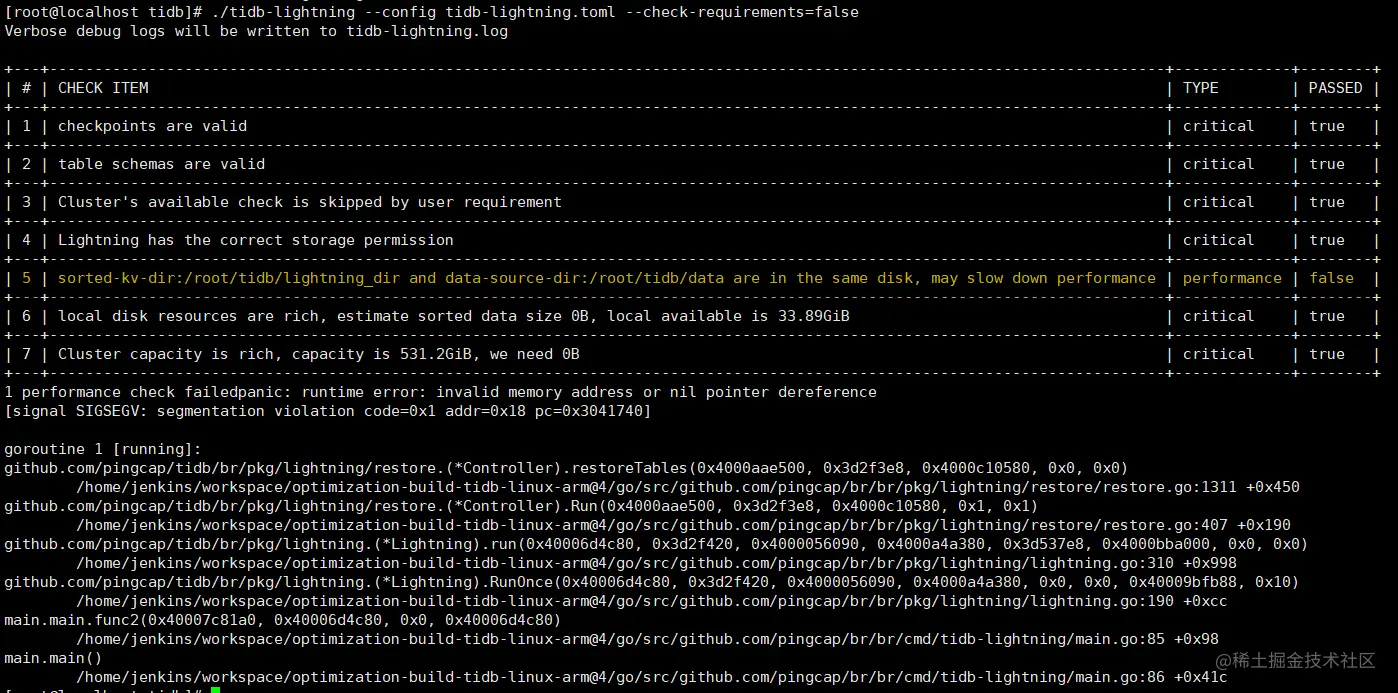Click the main.main.func2 stack frame line
The height and width of the screenshot is (693, 1398).
pyautogui.click(x=282, y=620)
